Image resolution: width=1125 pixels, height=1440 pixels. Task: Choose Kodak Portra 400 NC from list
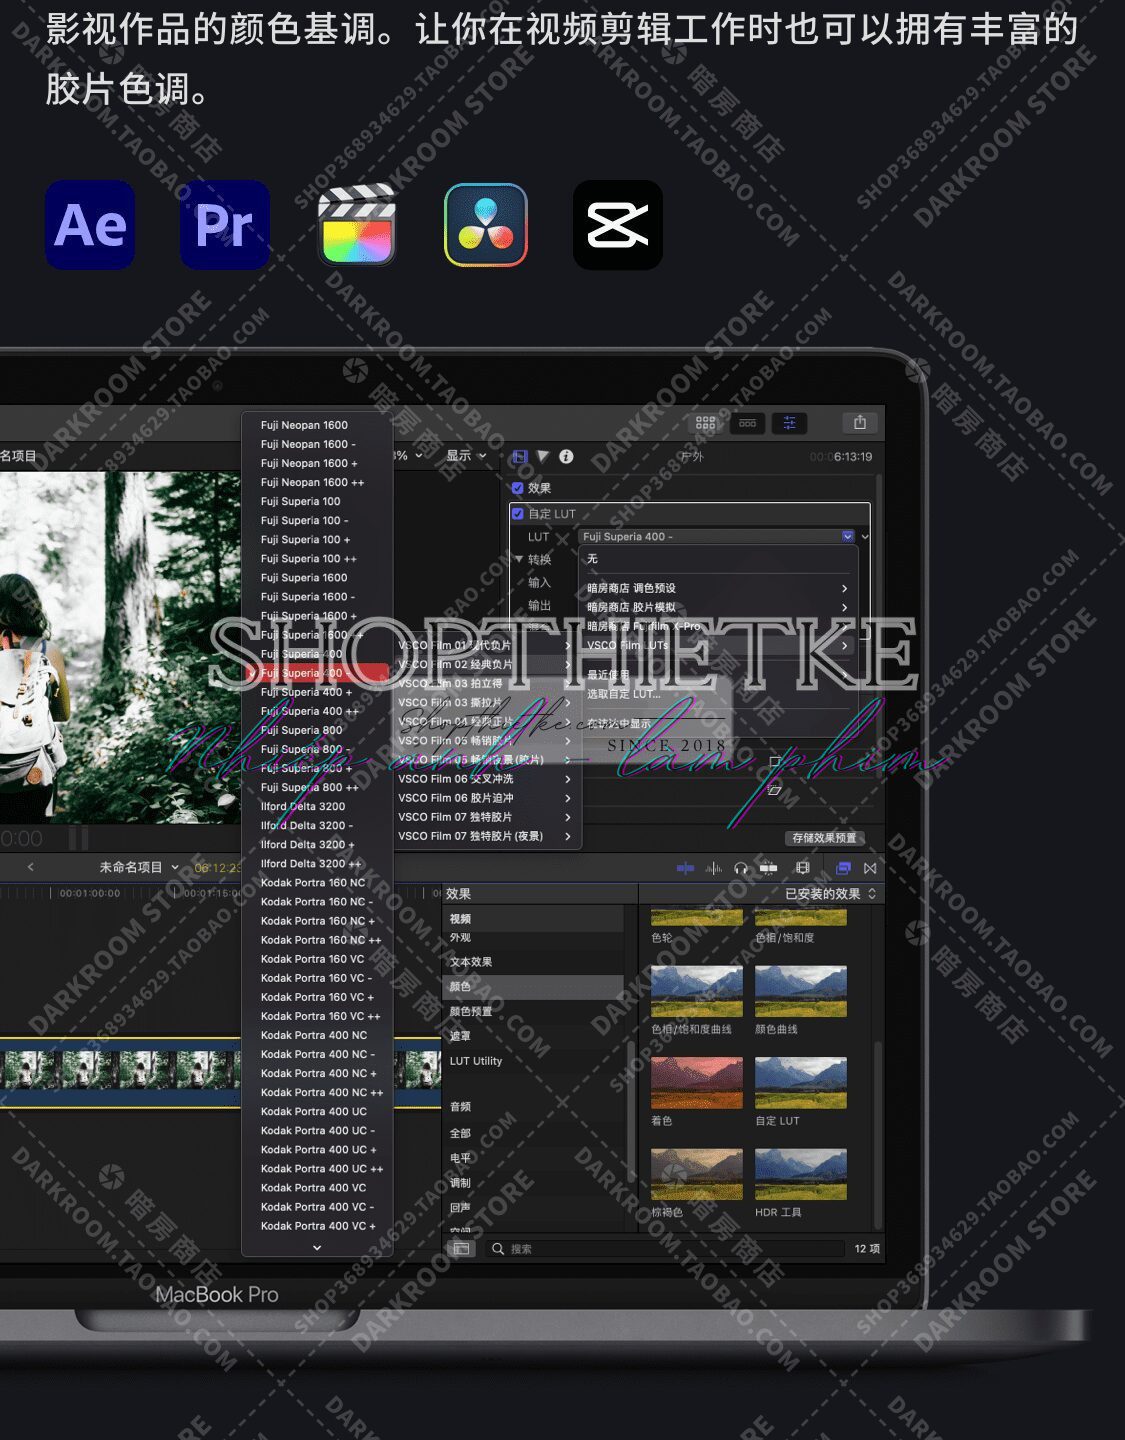tap(313, 1035)
